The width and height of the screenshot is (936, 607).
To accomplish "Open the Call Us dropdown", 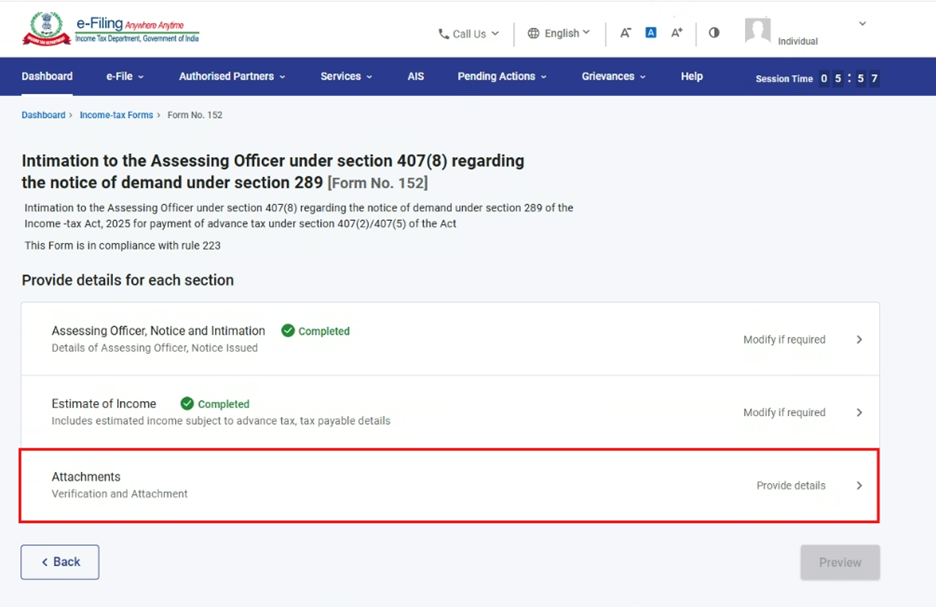I will point(468,34).
